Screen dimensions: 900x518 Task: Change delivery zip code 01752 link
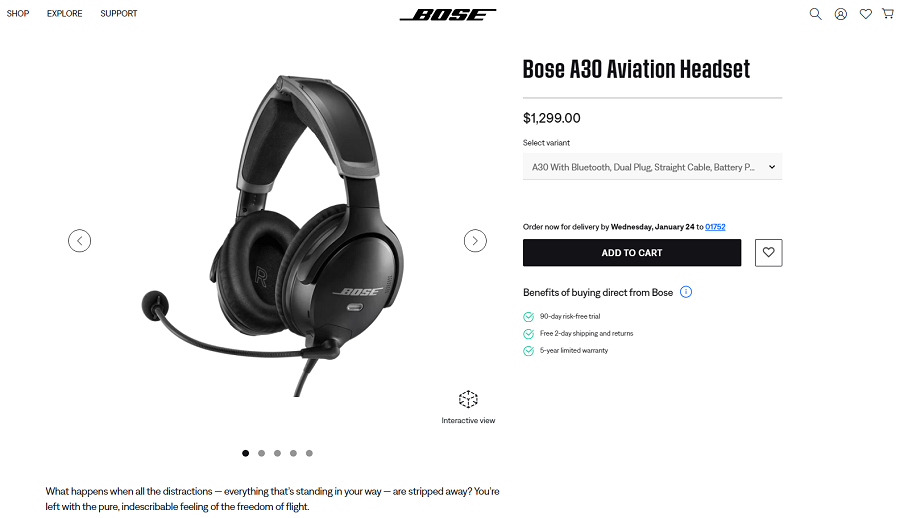(715, 227)
